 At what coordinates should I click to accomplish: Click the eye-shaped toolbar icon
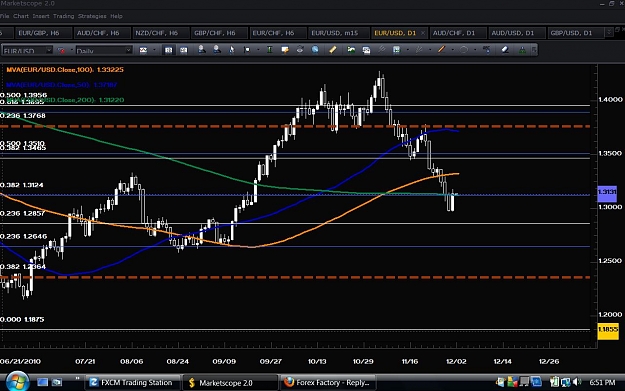(x=300, y=50)
